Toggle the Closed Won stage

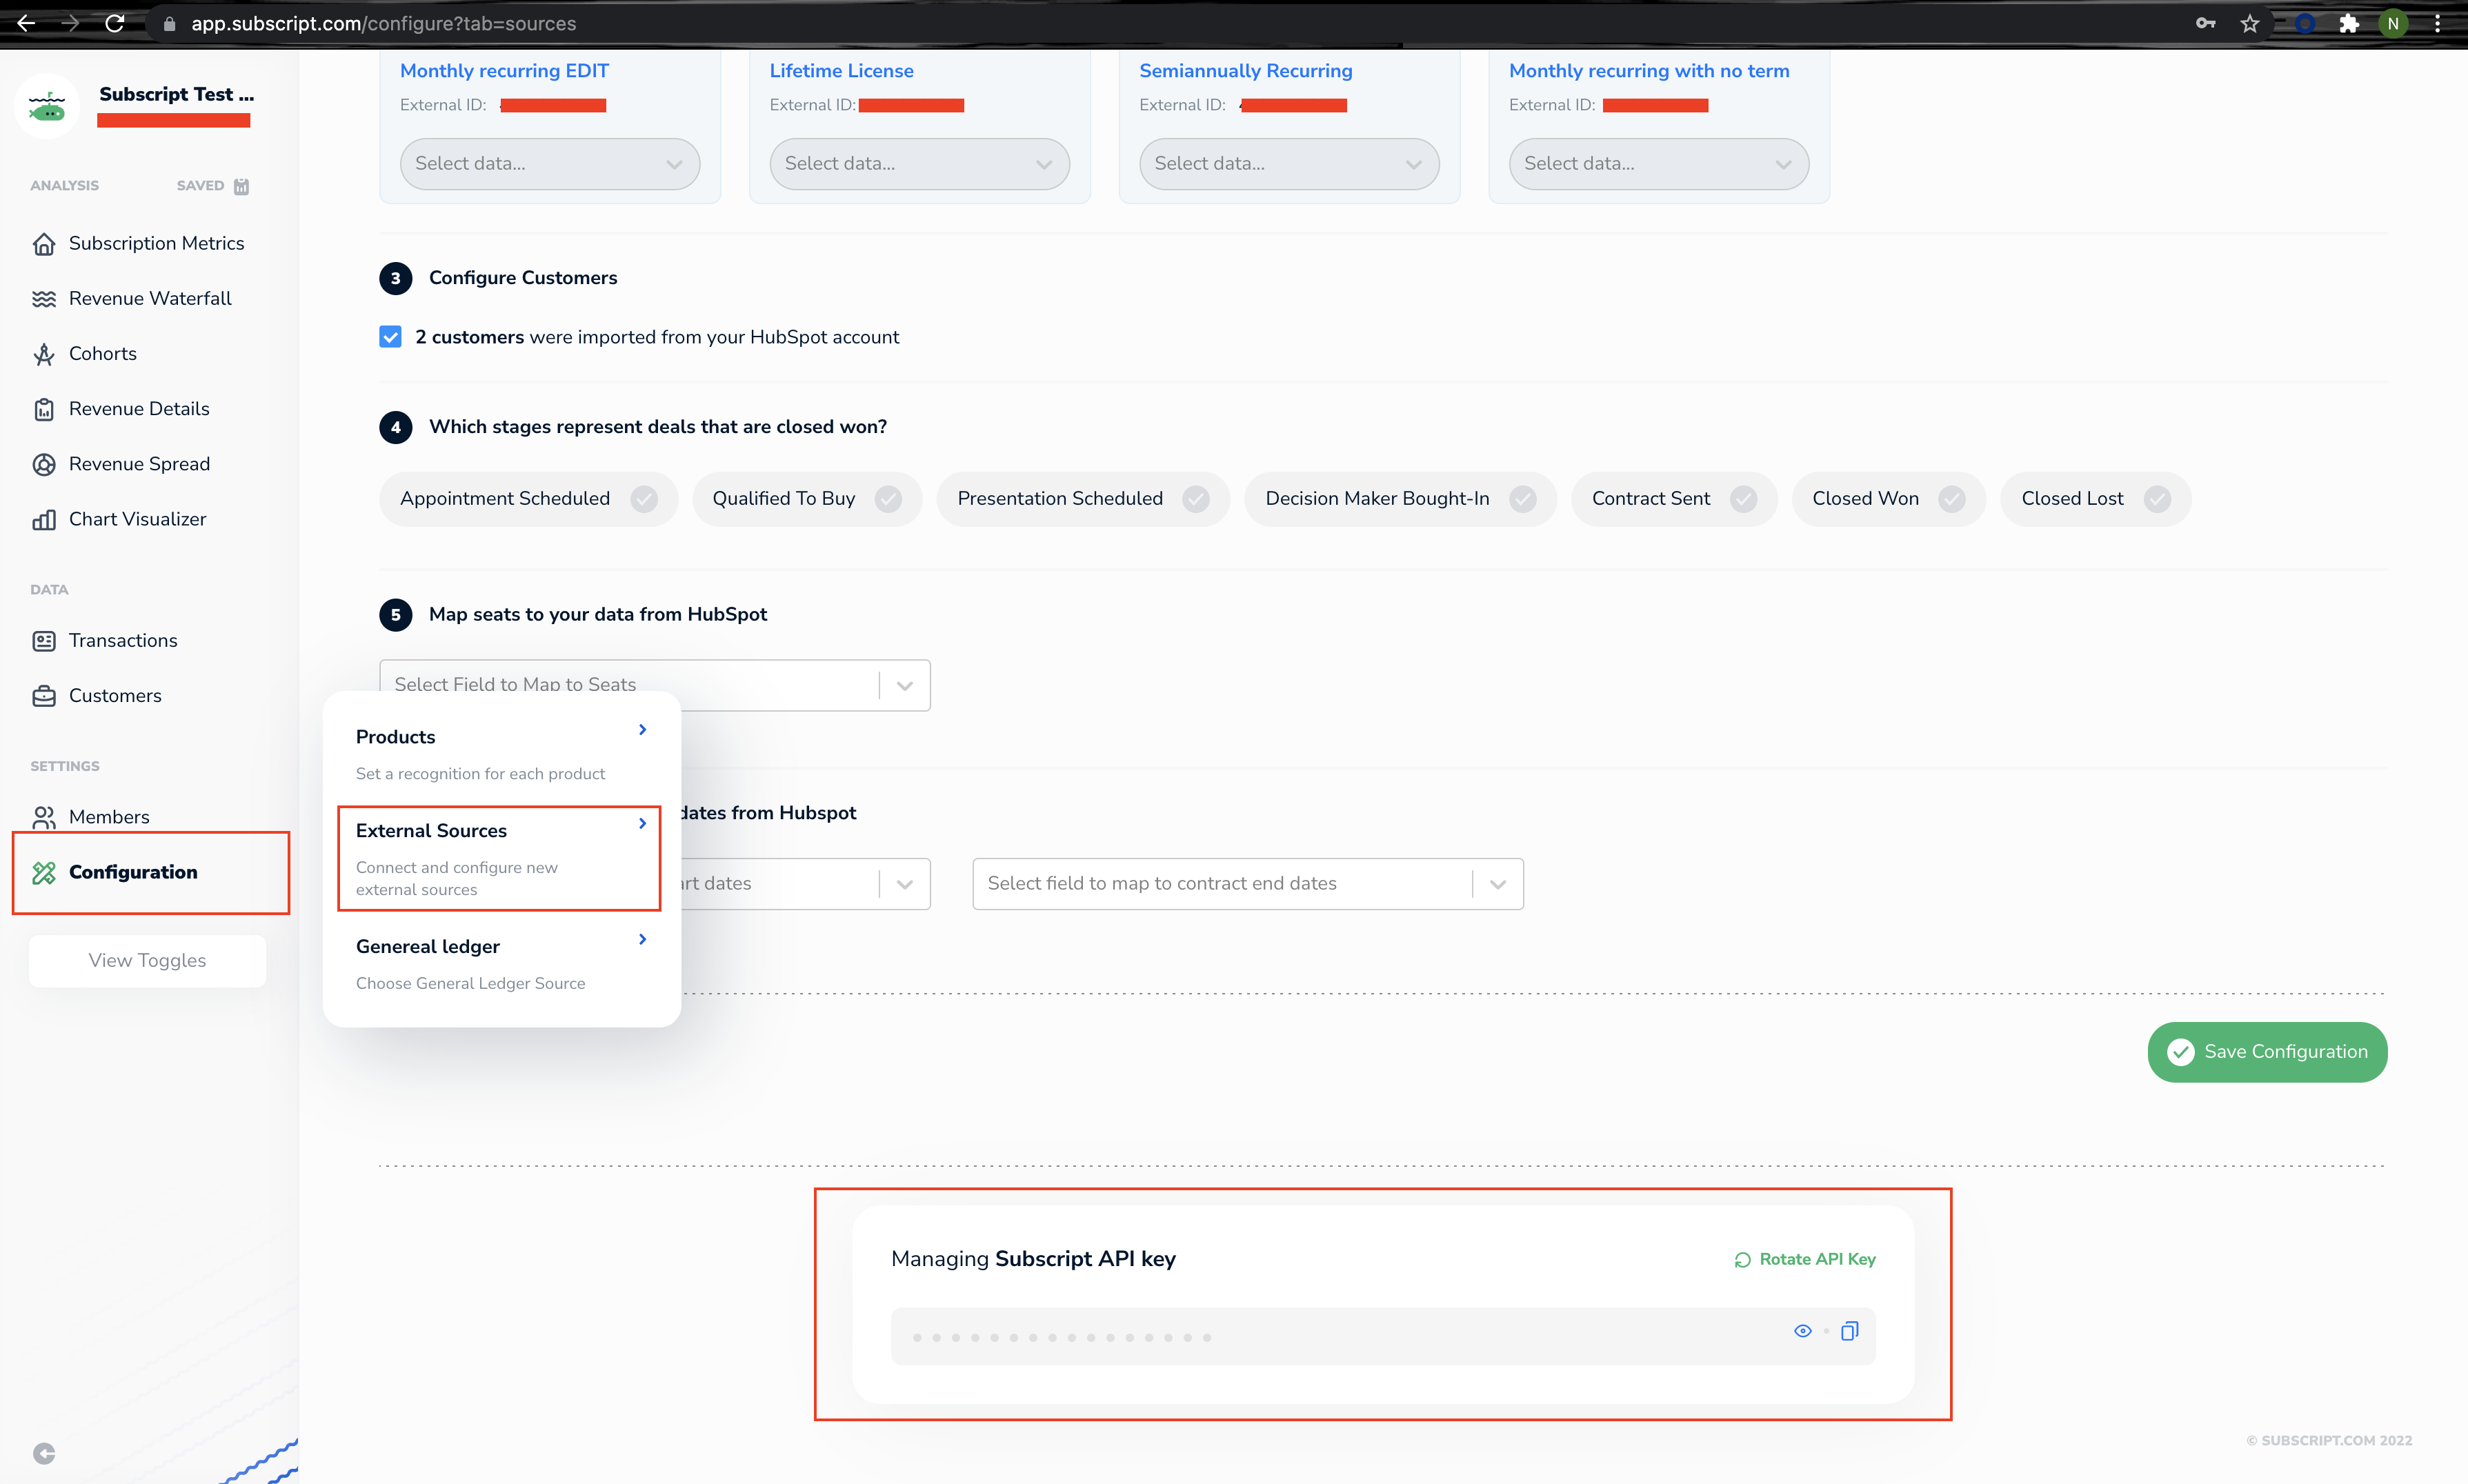point(1888,498)
